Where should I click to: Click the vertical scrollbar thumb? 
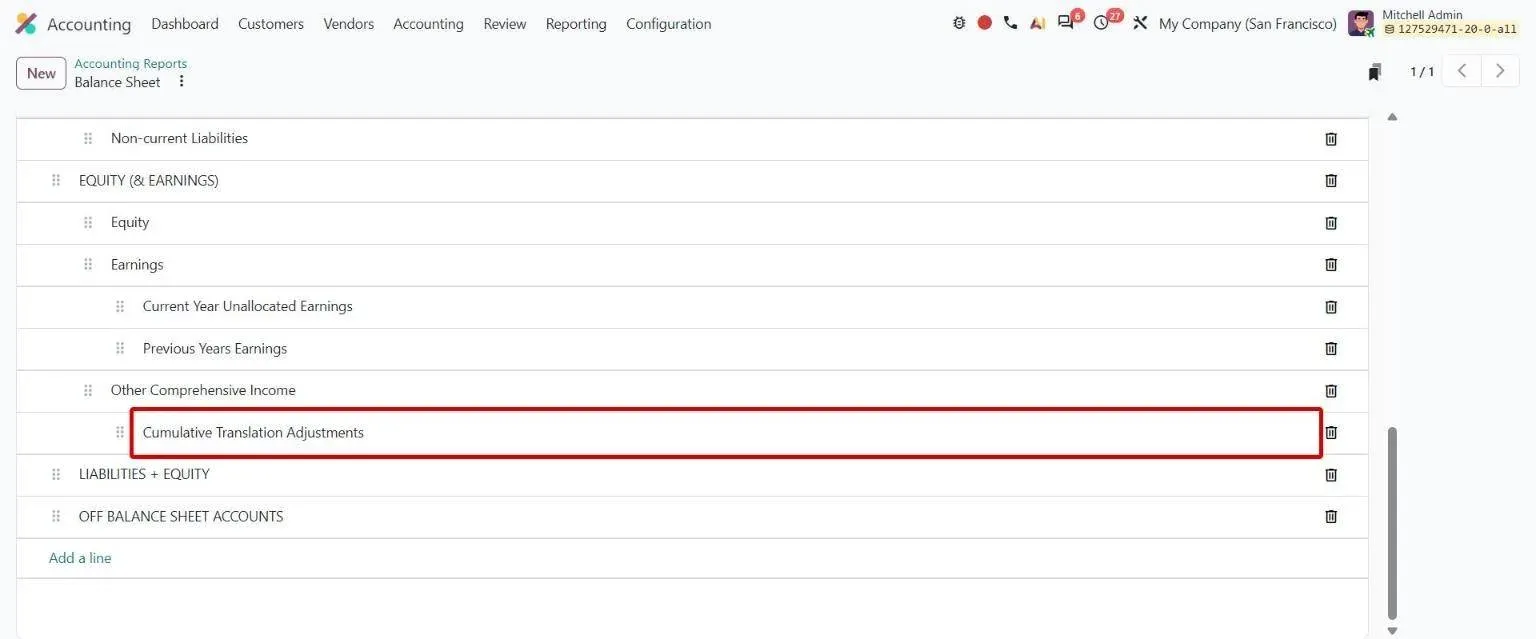click(1392, 524)
